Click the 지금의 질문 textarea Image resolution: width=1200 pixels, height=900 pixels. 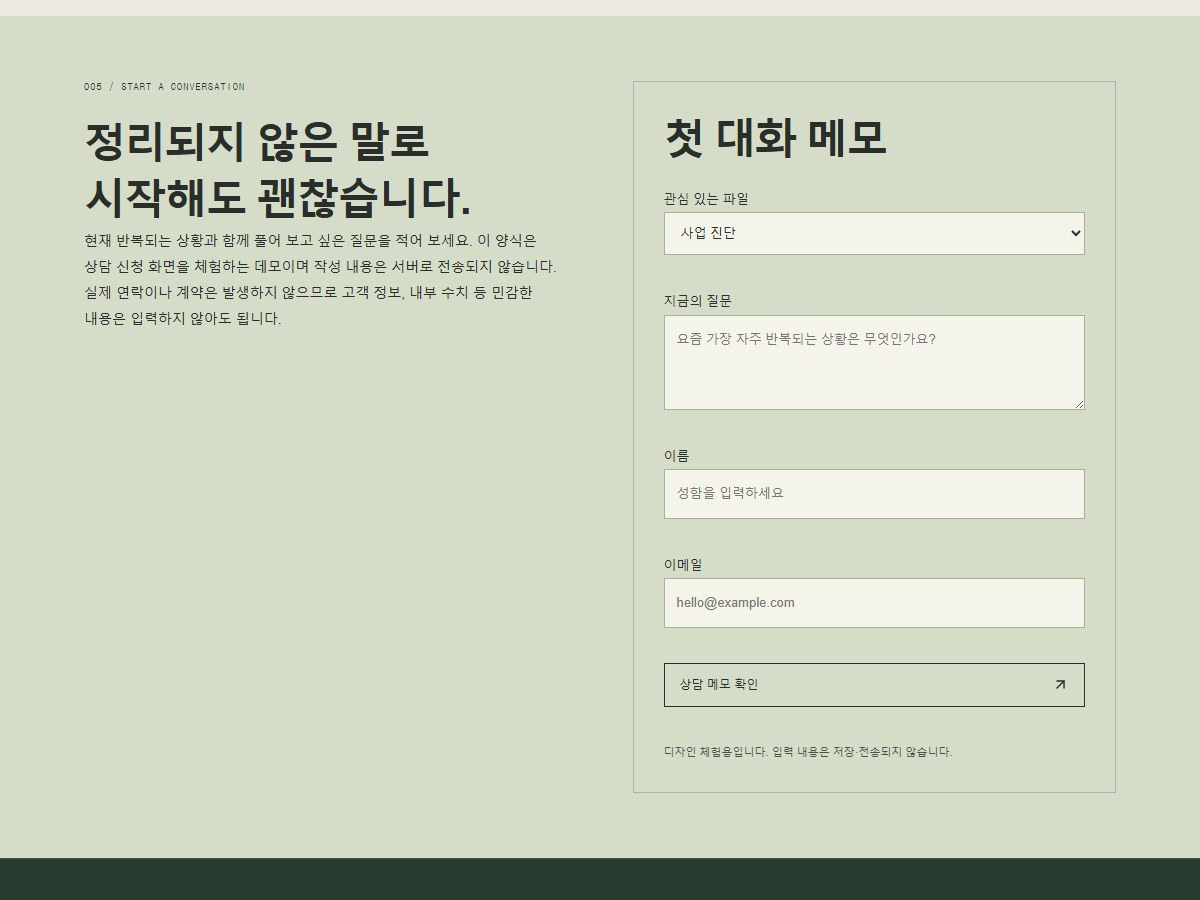click(x=874, y=362)
